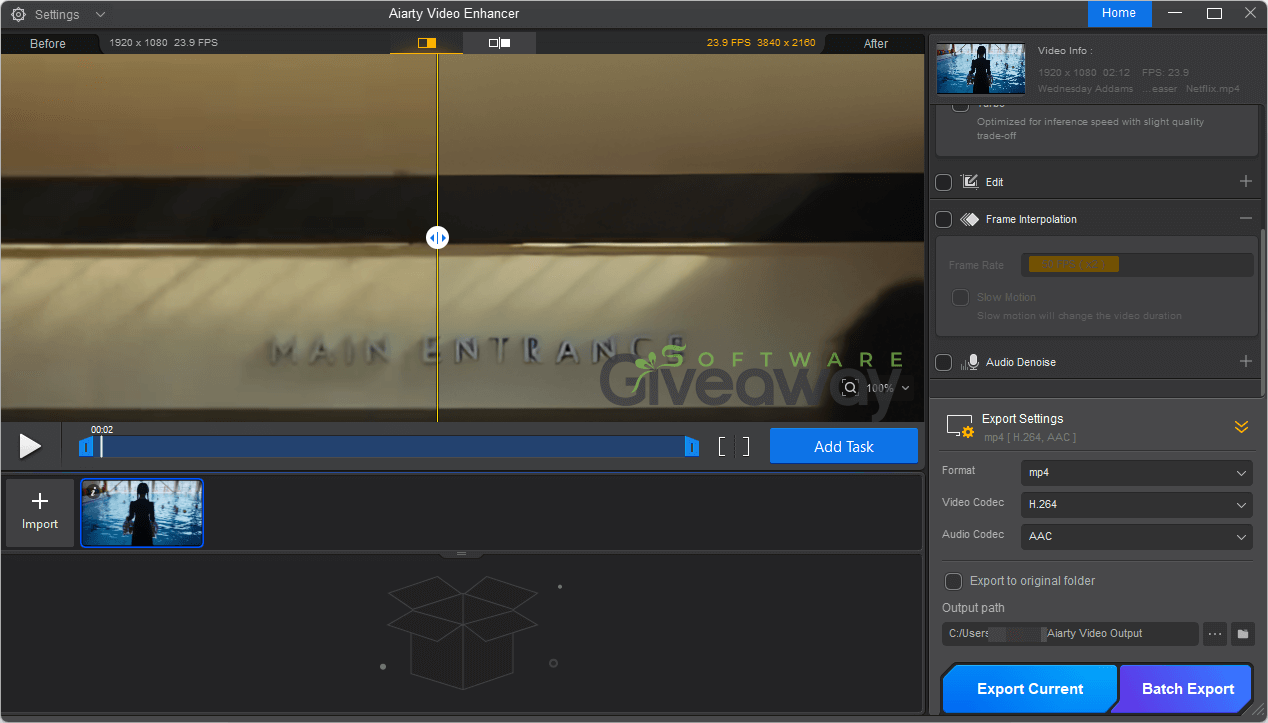The width and height of the screenshot is (1268, 723).
Task: Click the Settings label text
Action: (57, 15)
